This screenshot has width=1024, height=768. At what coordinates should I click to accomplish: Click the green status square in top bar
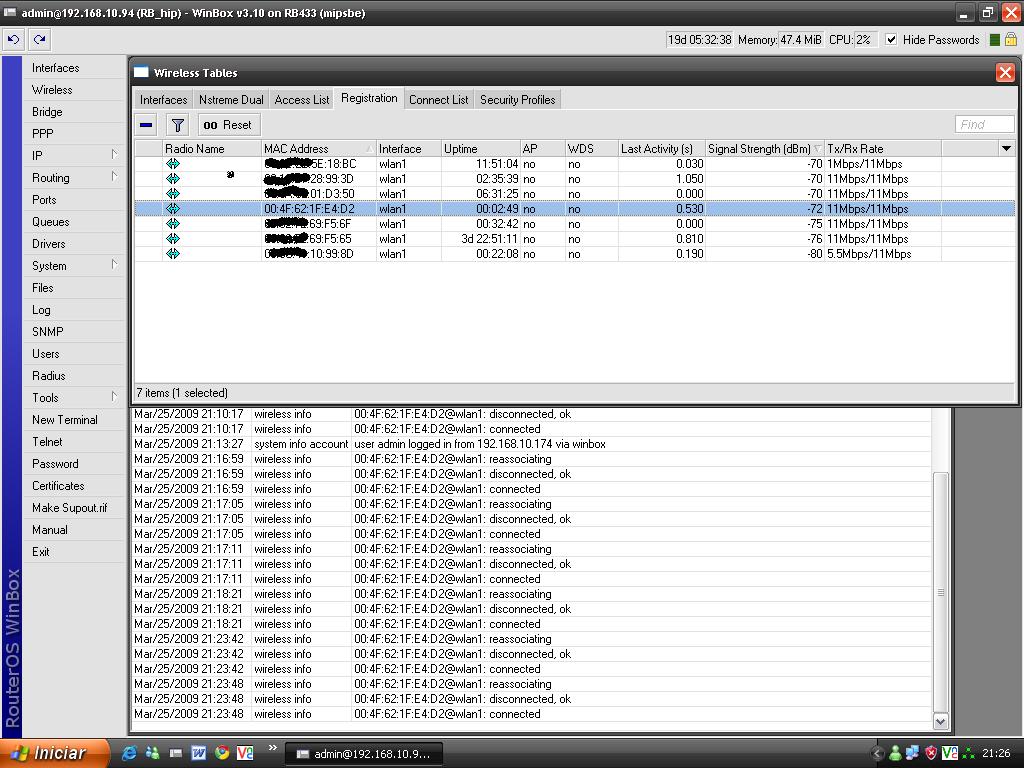(x=995, y=40)
